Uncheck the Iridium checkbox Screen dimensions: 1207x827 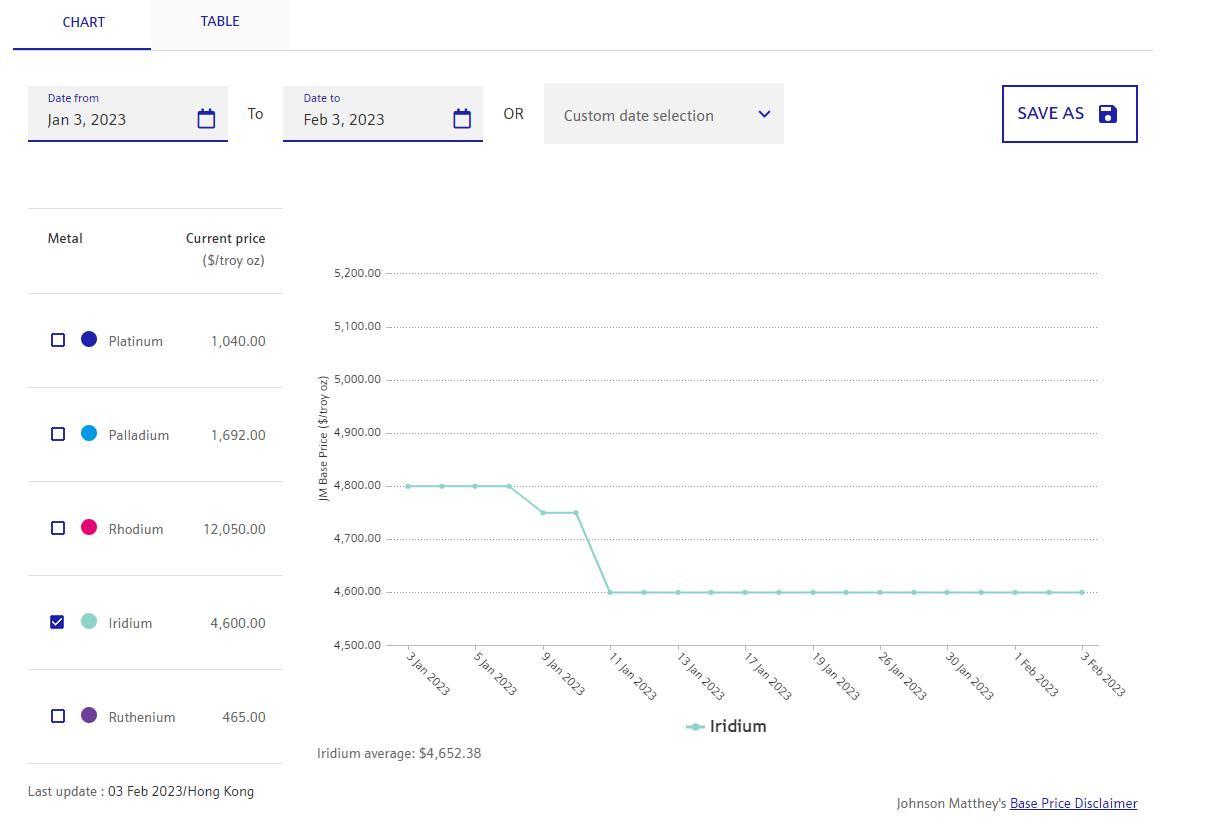tap(58, 622)
